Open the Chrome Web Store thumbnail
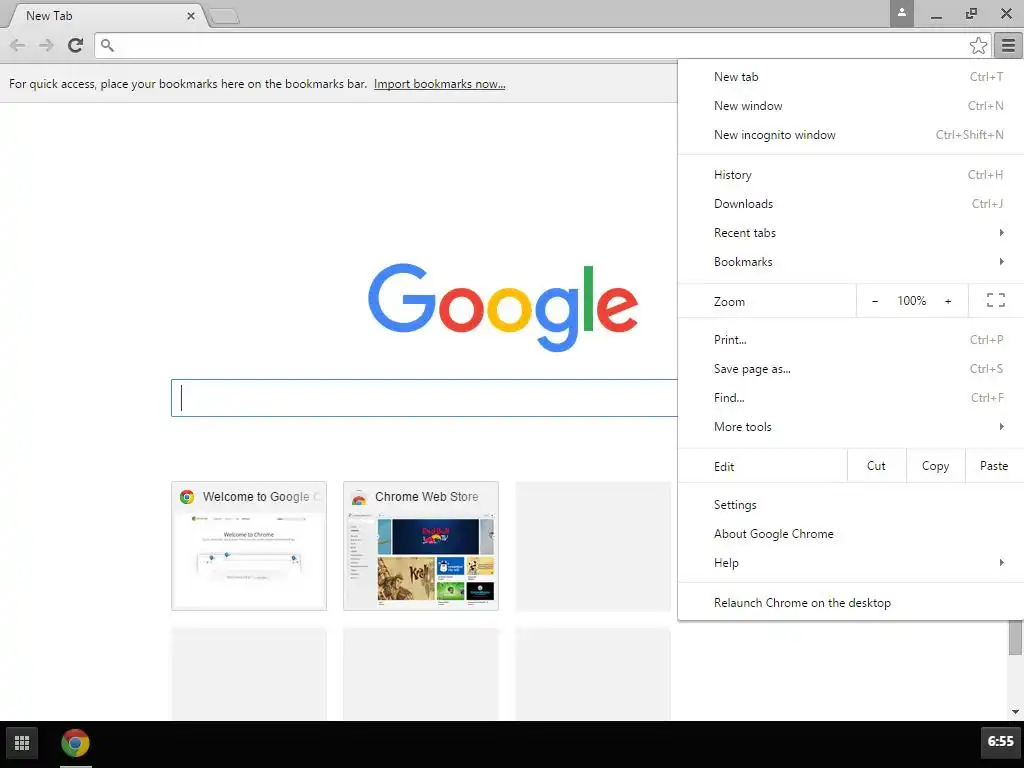1024x768 pixels. pos(421,546)
